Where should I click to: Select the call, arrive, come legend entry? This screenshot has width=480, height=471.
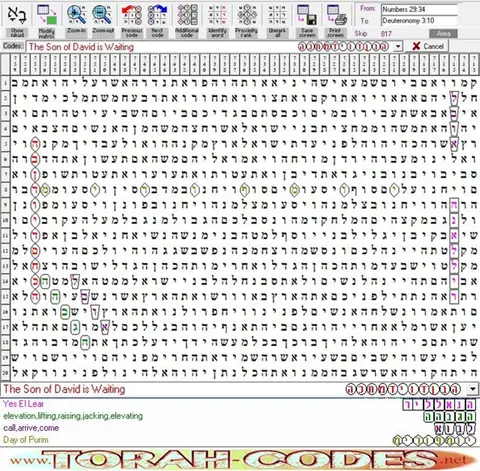(31, 428)
